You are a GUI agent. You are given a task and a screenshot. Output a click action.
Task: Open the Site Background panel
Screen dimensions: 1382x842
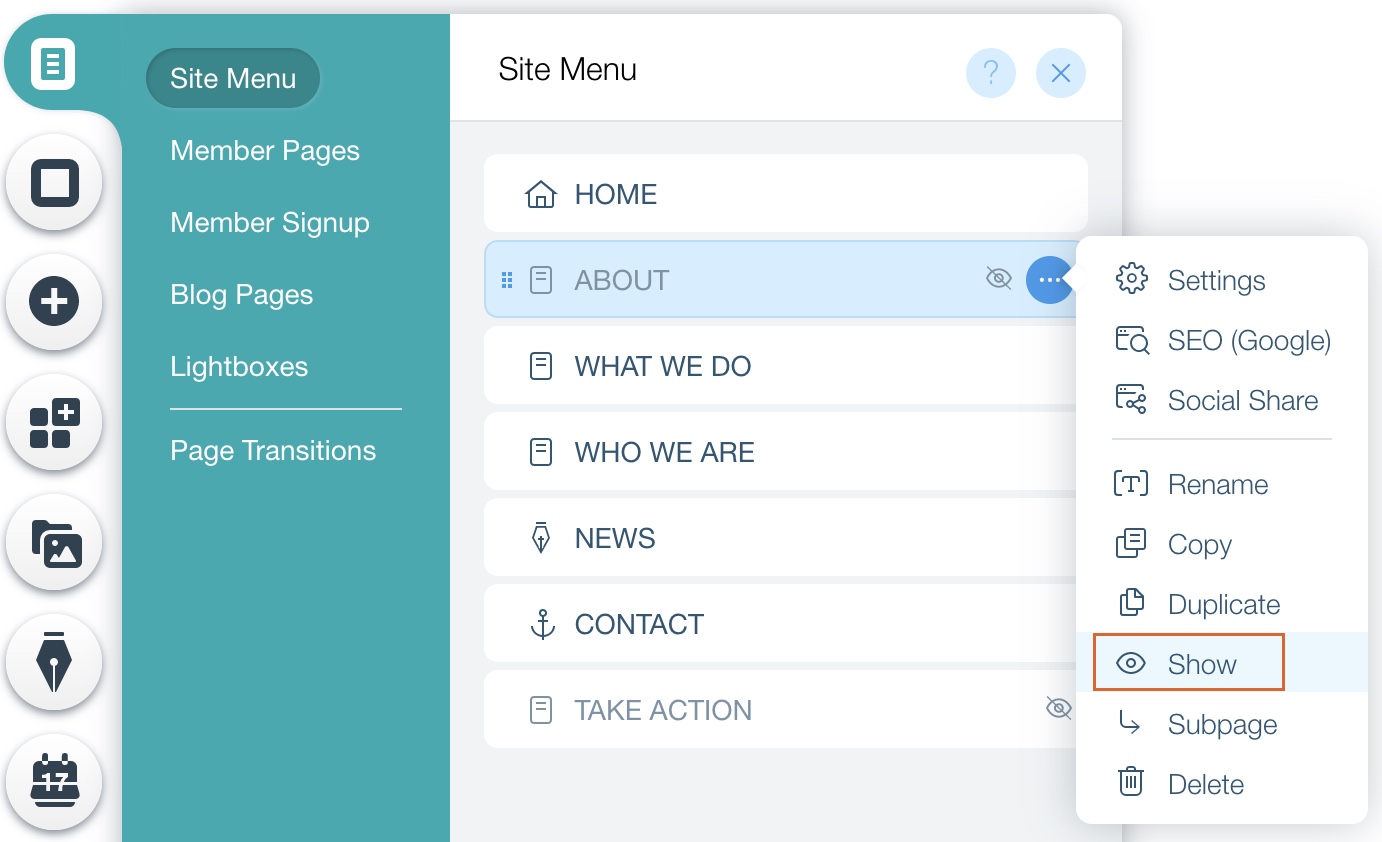coord(54,183)
